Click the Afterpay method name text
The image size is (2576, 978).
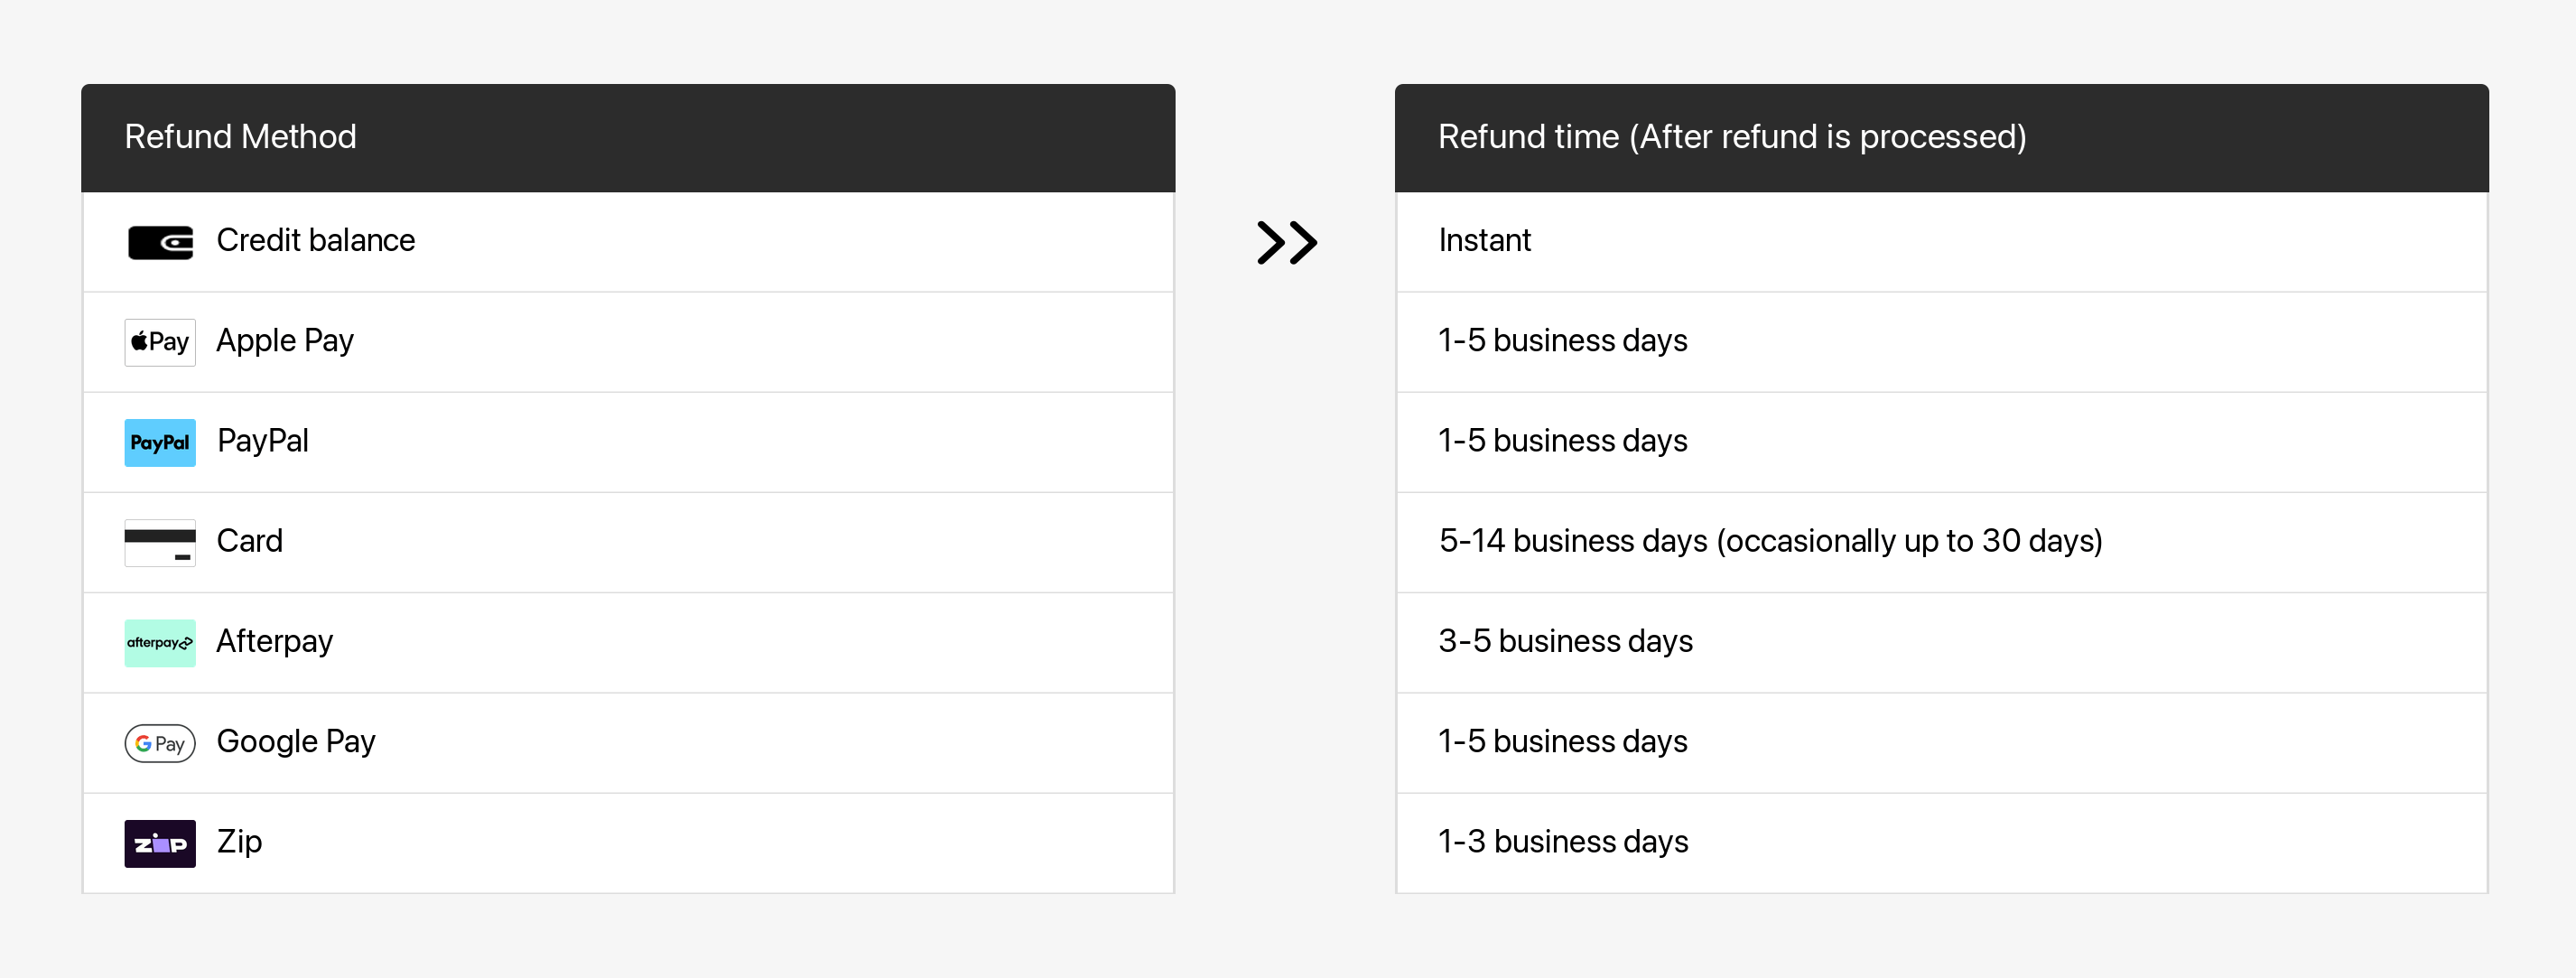point(274,641)
